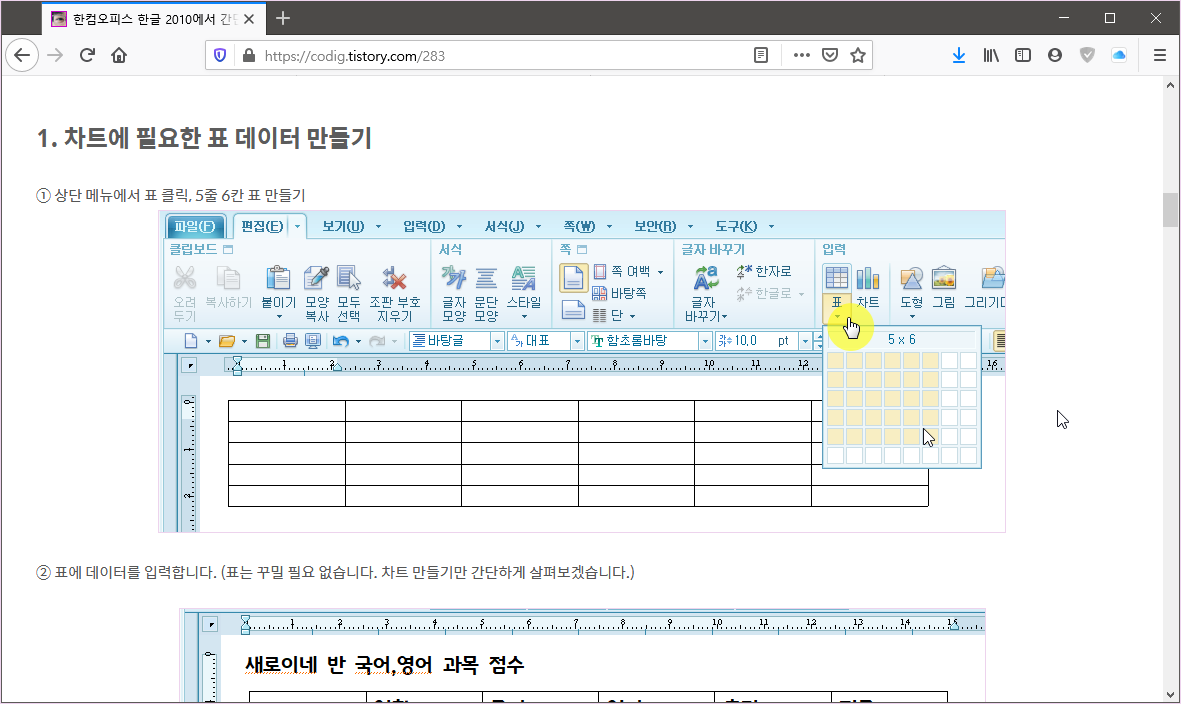Focus the address bar with codig.tistory.com/283

coord(505,56)
